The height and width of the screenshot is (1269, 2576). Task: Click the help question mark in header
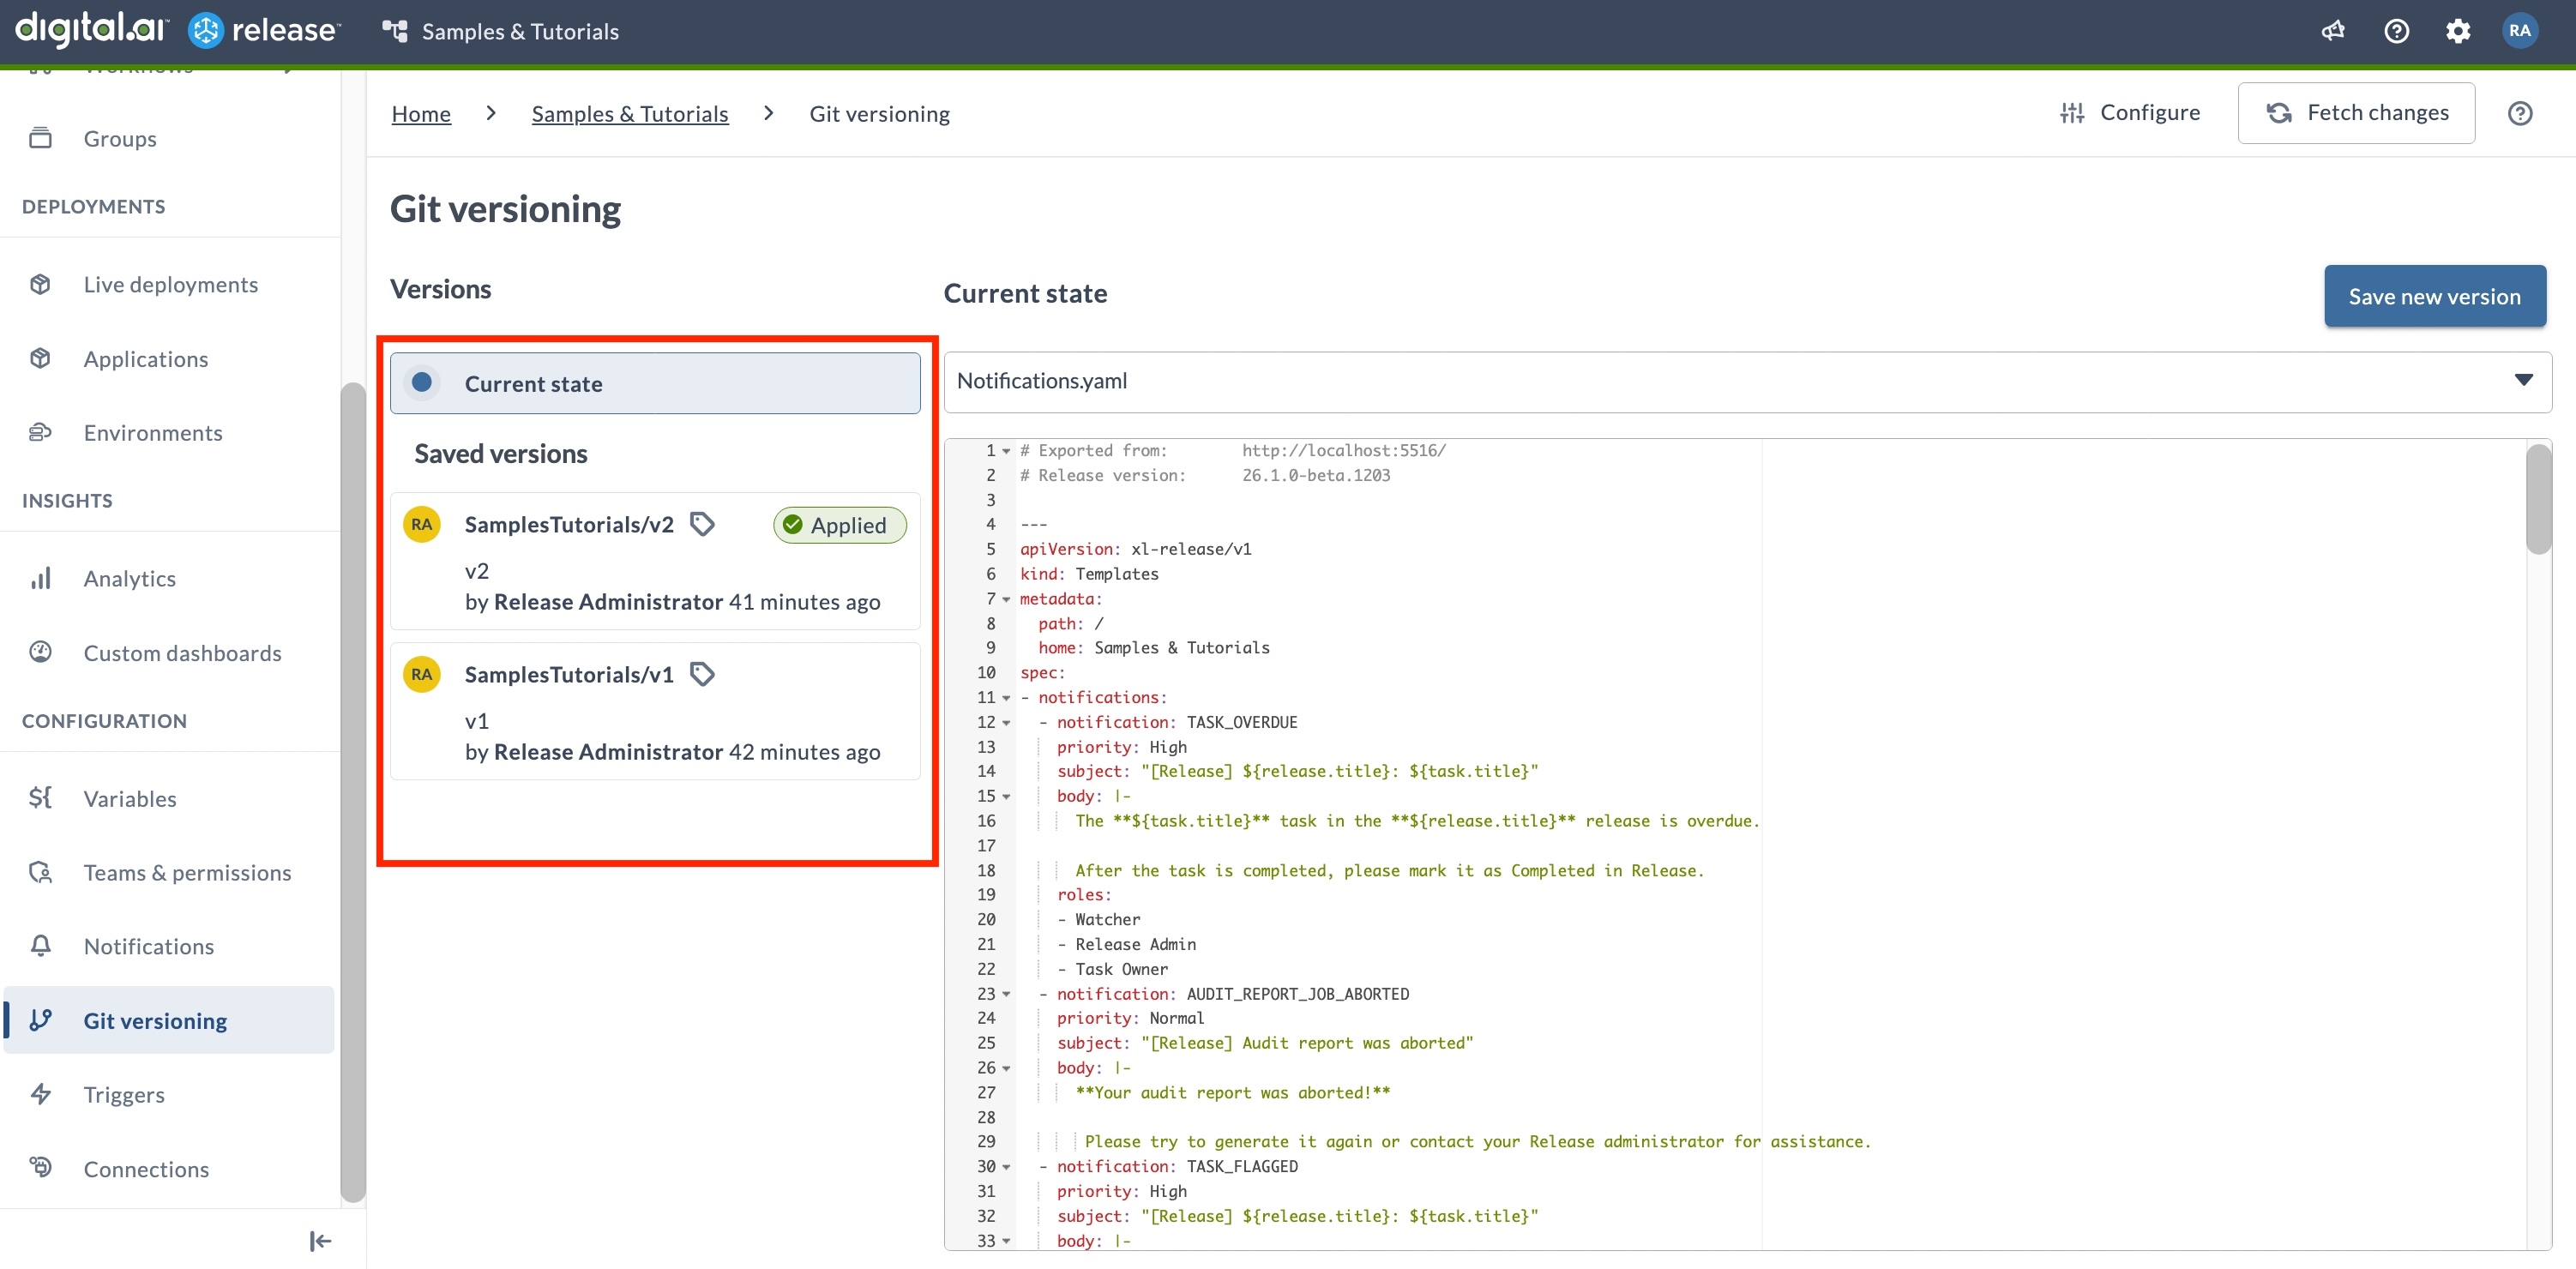(2395, 31)
